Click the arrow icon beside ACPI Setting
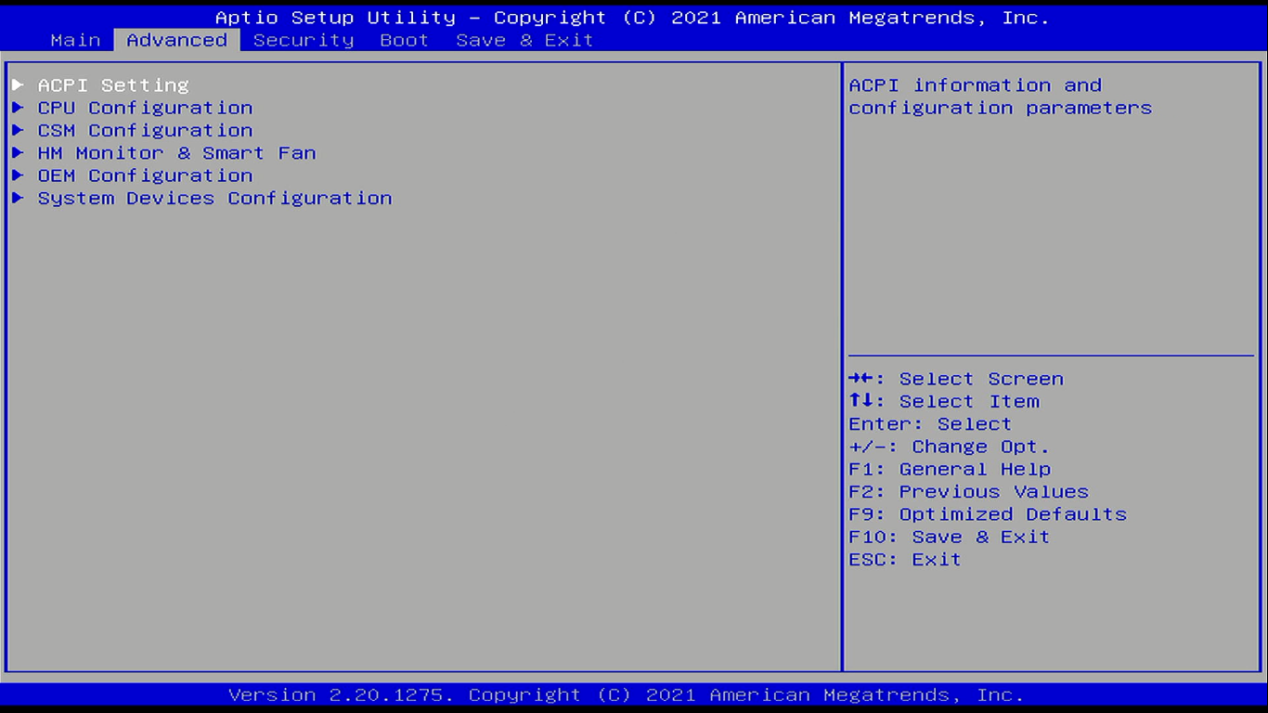The height and width of the screenshot is (713, 1268). tap(18, 85)
